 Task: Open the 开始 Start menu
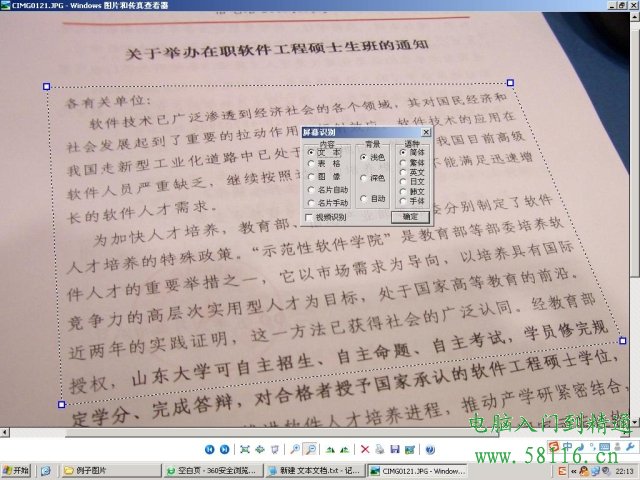16,470
